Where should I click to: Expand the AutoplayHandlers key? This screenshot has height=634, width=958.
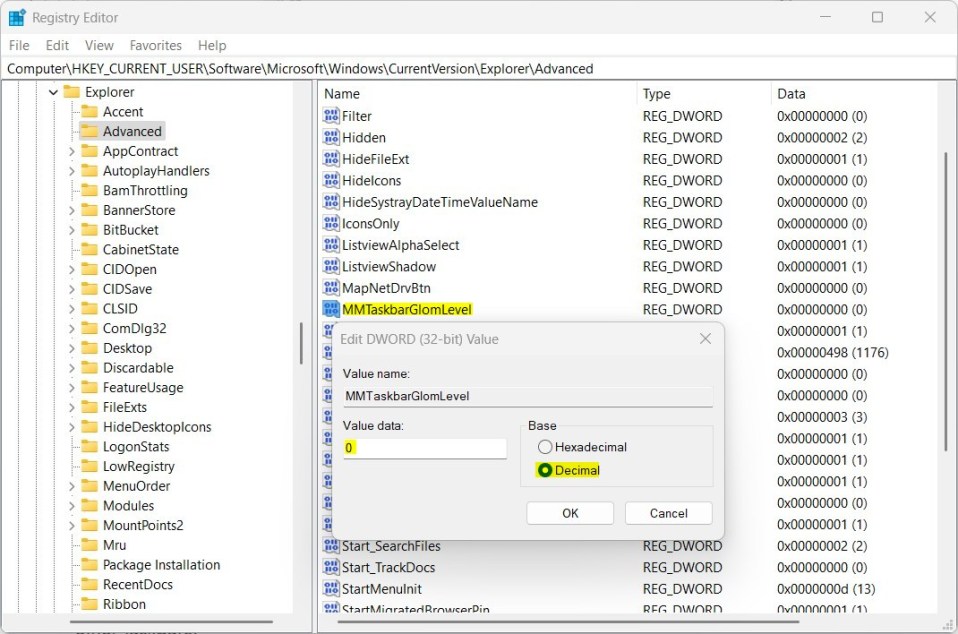[71, 171]
